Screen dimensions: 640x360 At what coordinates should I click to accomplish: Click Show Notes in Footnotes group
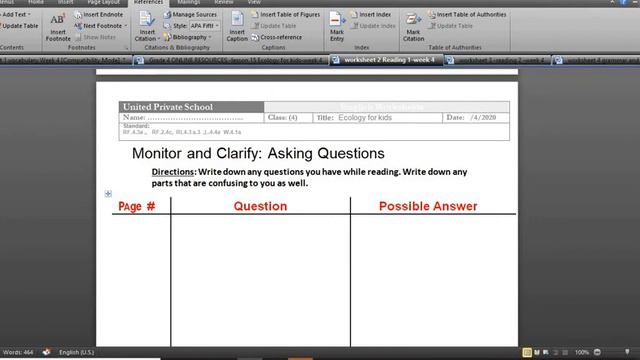tap(96, 37)
